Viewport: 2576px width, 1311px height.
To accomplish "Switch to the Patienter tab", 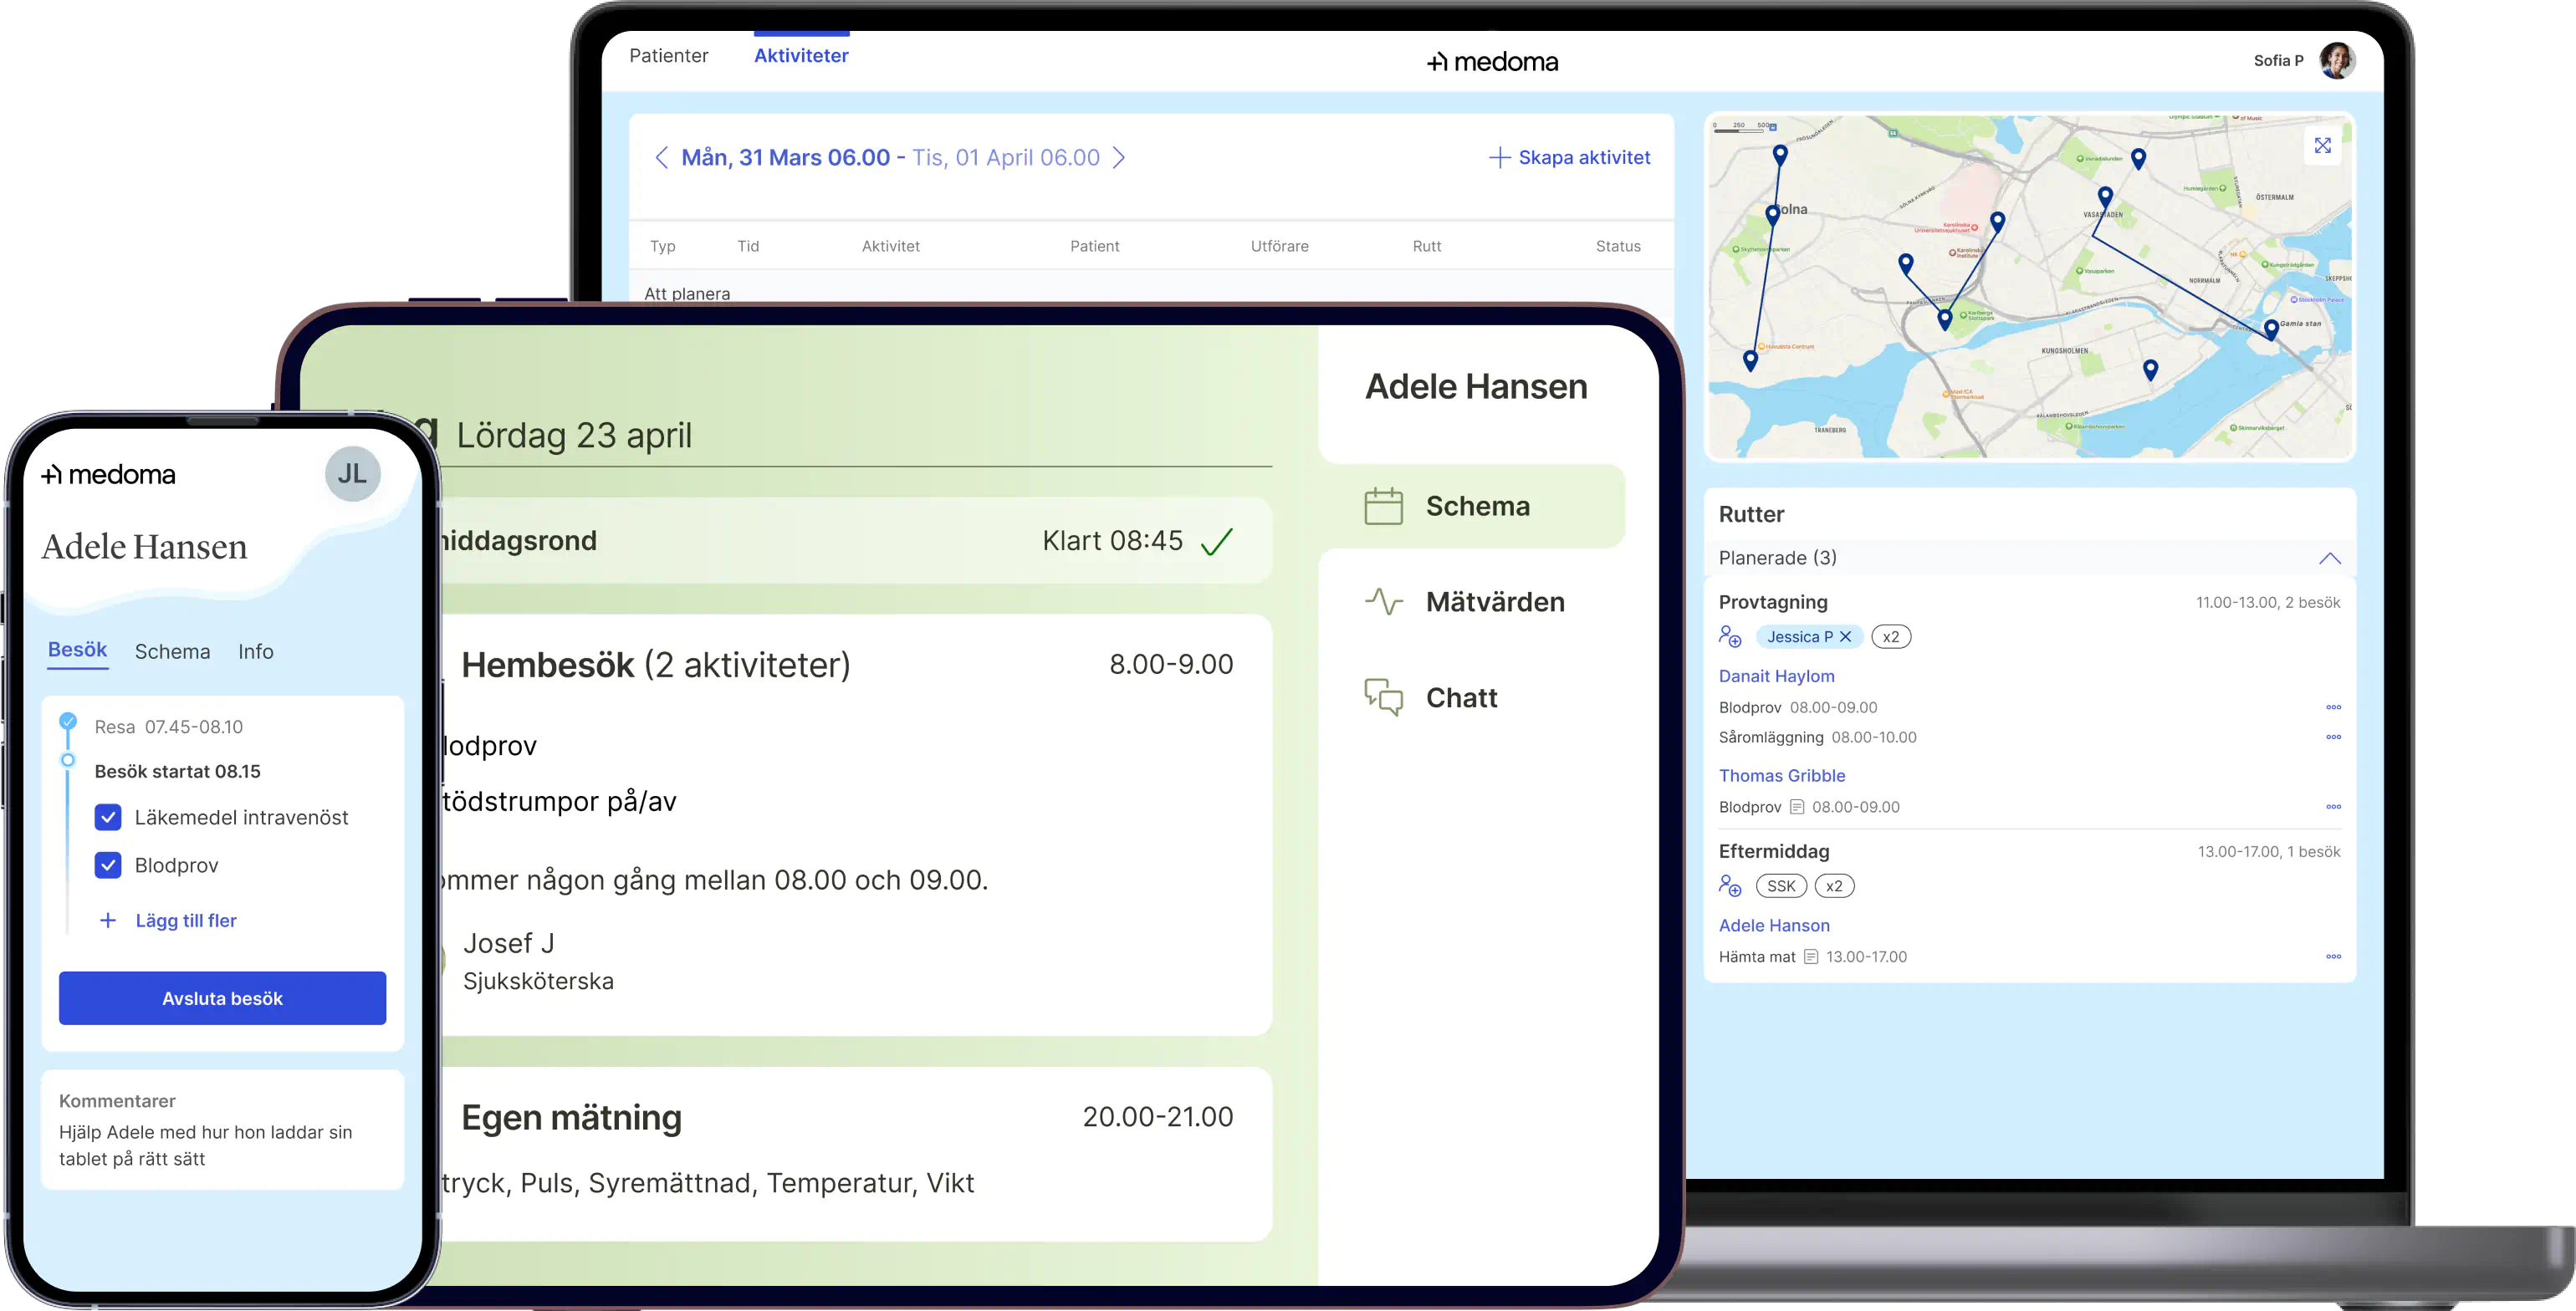I will click(668, 55).
